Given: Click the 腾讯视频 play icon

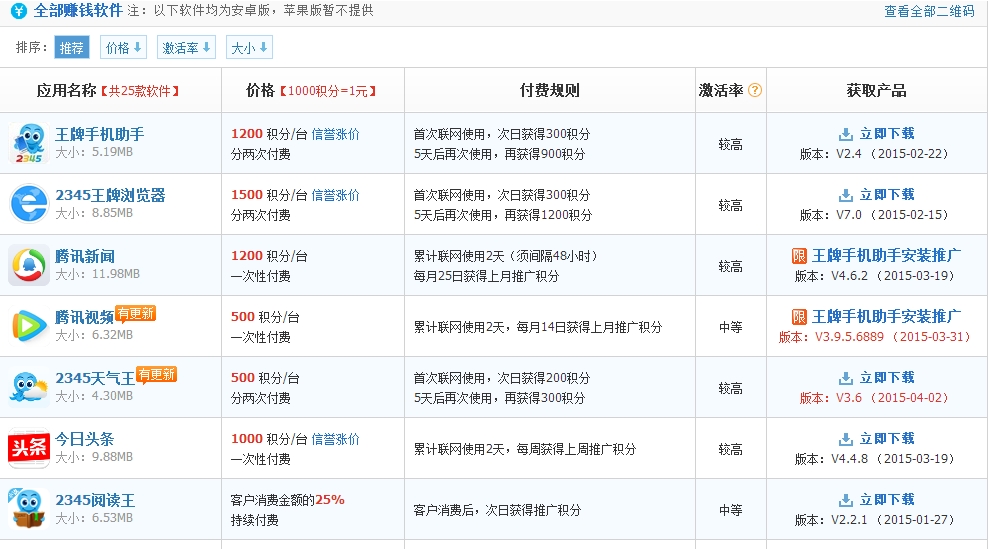Looking at the screenshot, I should point(29,326).
